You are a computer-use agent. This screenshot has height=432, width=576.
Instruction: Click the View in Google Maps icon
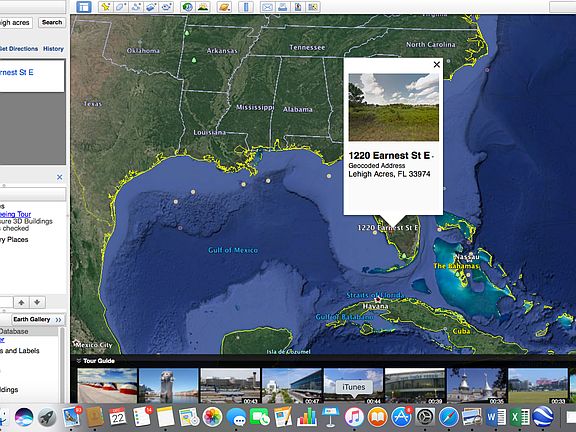(x=313, y=7)
